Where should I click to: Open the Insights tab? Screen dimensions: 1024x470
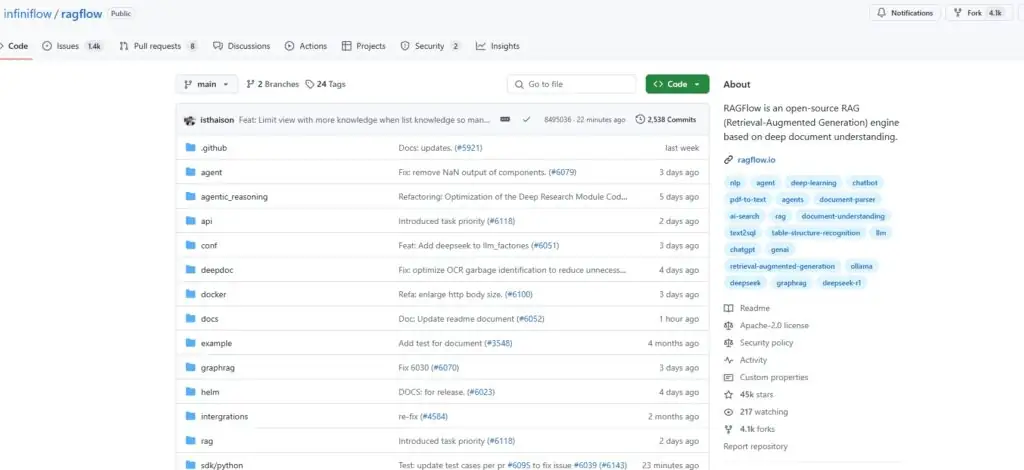point(497,46)
